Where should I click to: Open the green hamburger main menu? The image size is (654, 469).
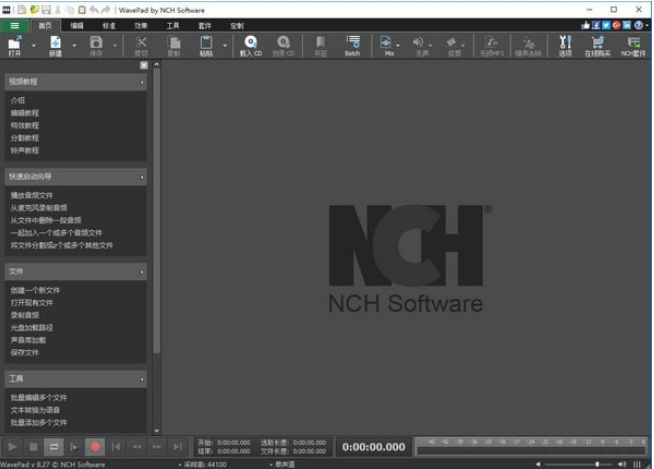pyautogui.click(x=14, y=25)
